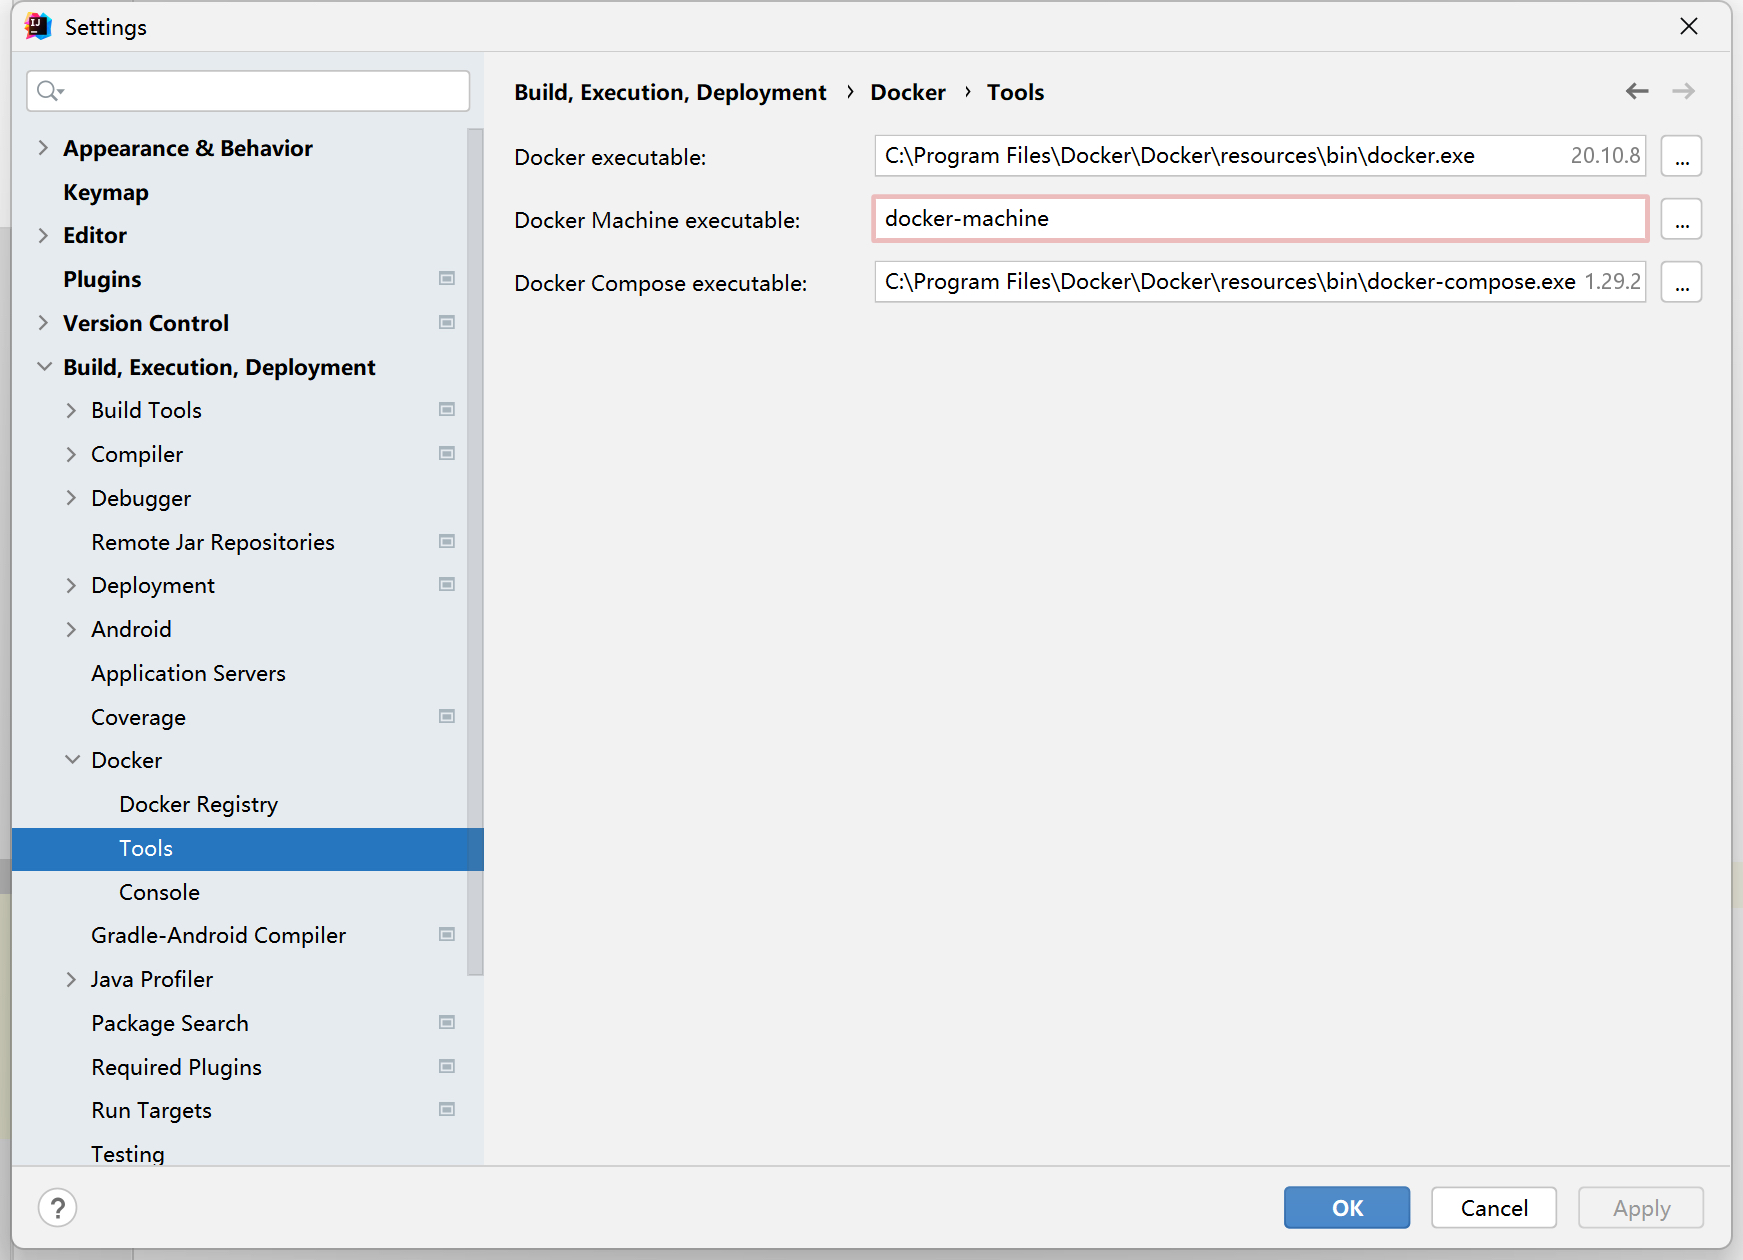Click the settings search field
This screenshot has width=1743, height=1260.
(x=248, y=91)
